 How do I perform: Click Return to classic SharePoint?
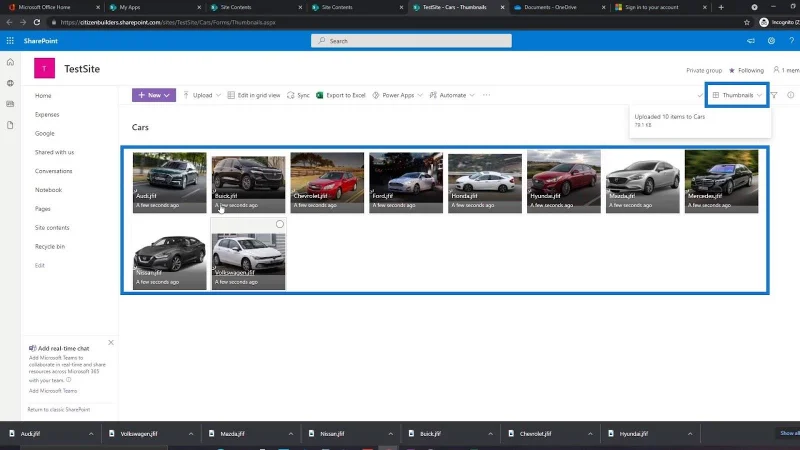pyautogui.click(x=59, y=410)
